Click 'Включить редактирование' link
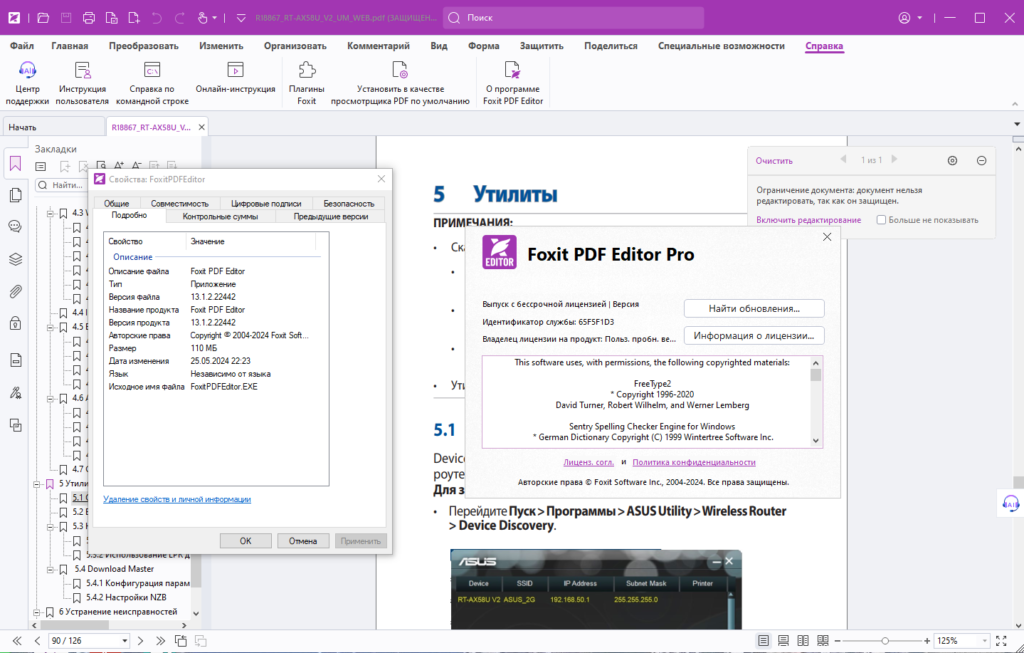The width and height of the screenshot is (1024, 653). click(808, 220)
